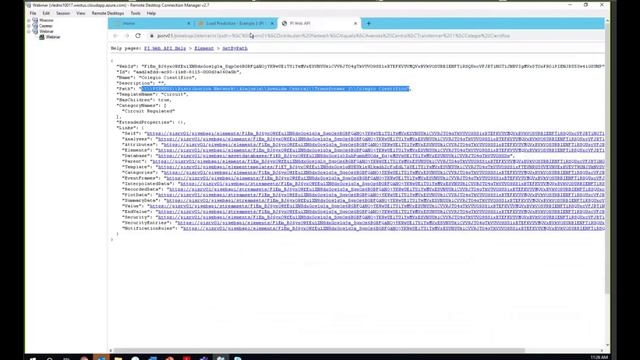Open the GetByPath help link
This screenshot has width=640, height=360.
(x=235, y=49)
